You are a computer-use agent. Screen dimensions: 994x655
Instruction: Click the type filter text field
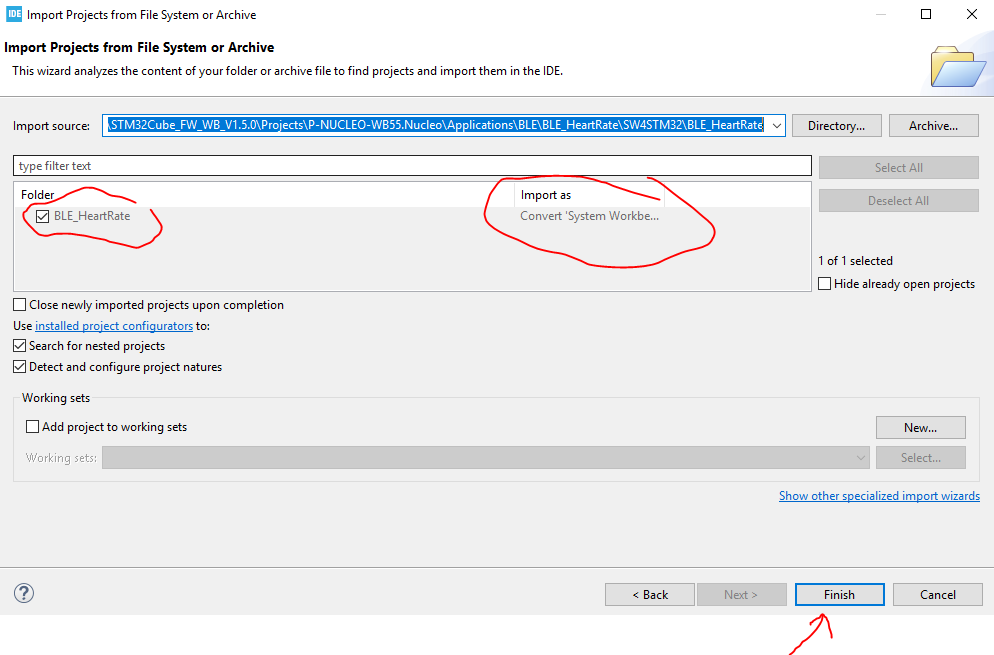412,165
